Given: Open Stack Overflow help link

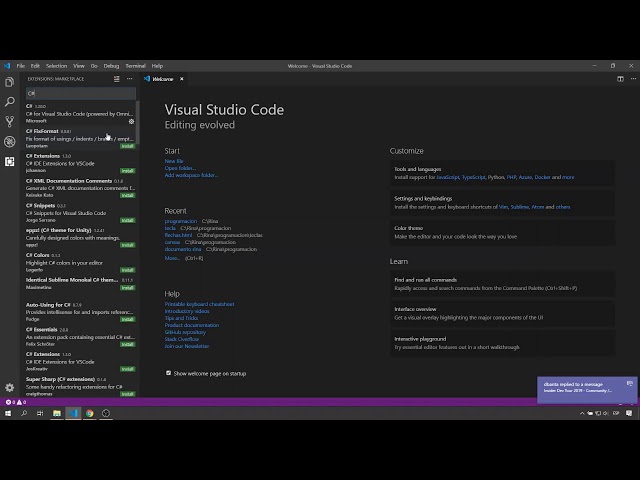Looking at the screenshot, I should [x=182, y=339].
